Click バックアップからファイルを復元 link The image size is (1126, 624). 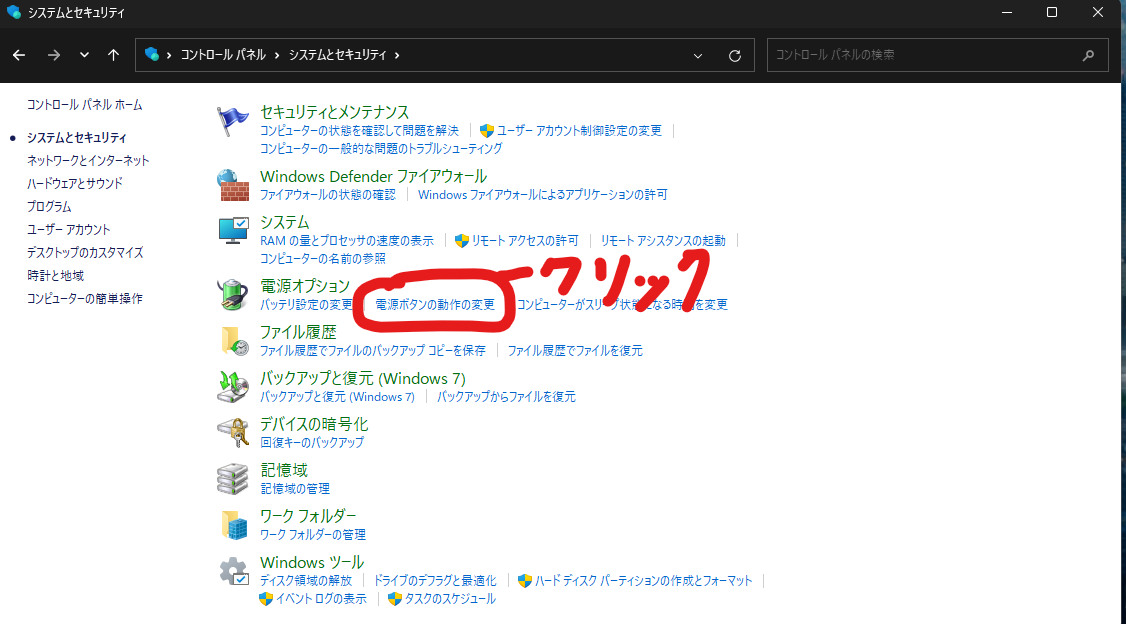click(x=506, y=396)
